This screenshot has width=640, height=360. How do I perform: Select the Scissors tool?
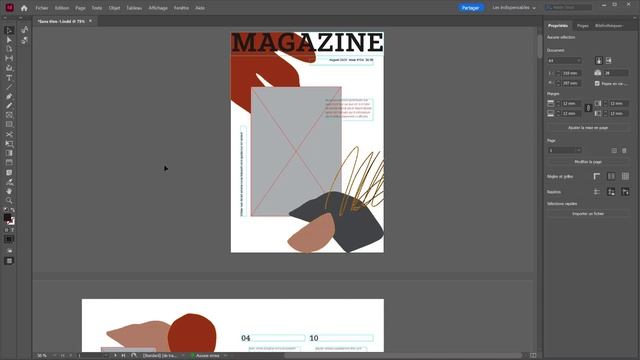[x=9, y=134]
